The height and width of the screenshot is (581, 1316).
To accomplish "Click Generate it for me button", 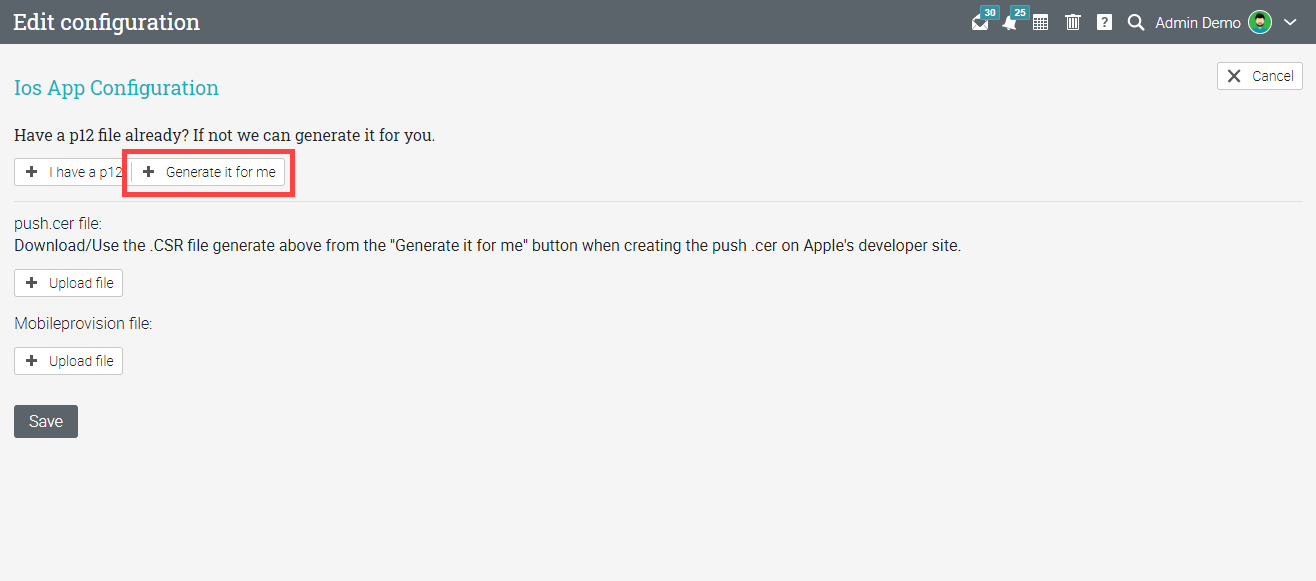I will pyautogui.click(x=208, y=172).
